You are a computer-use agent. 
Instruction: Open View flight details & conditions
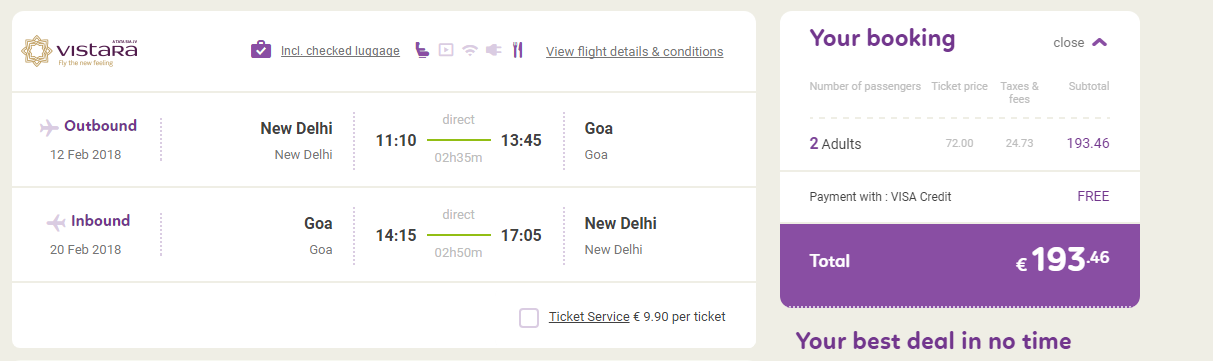coord(634,52)
